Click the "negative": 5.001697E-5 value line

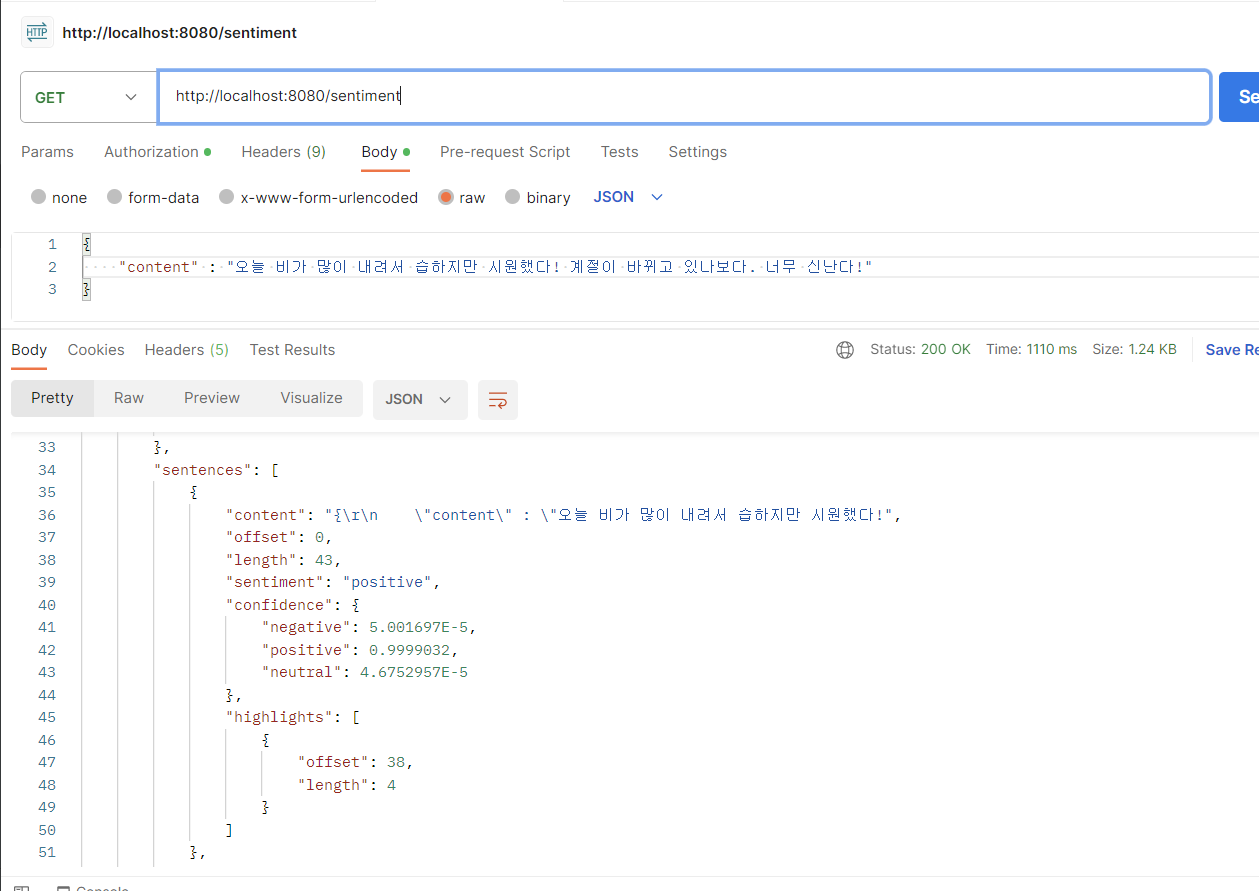pos(369,627)
